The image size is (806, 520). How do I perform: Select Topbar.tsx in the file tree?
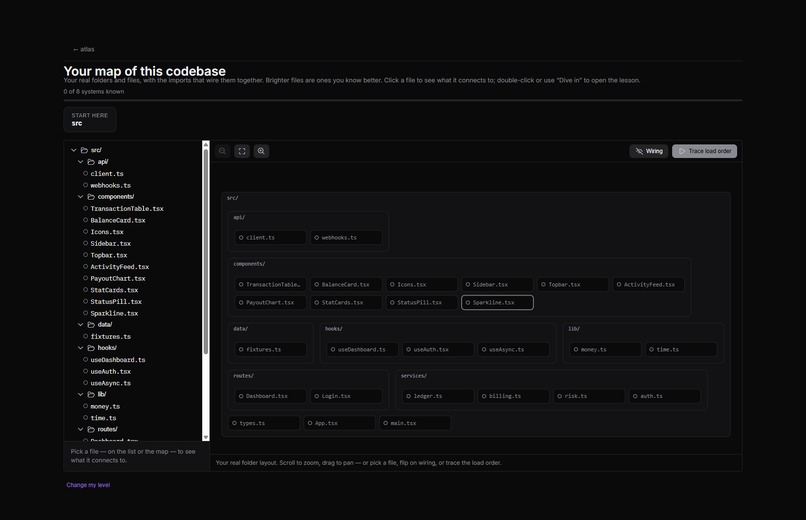pyautogui.click(x=108, y=255)
